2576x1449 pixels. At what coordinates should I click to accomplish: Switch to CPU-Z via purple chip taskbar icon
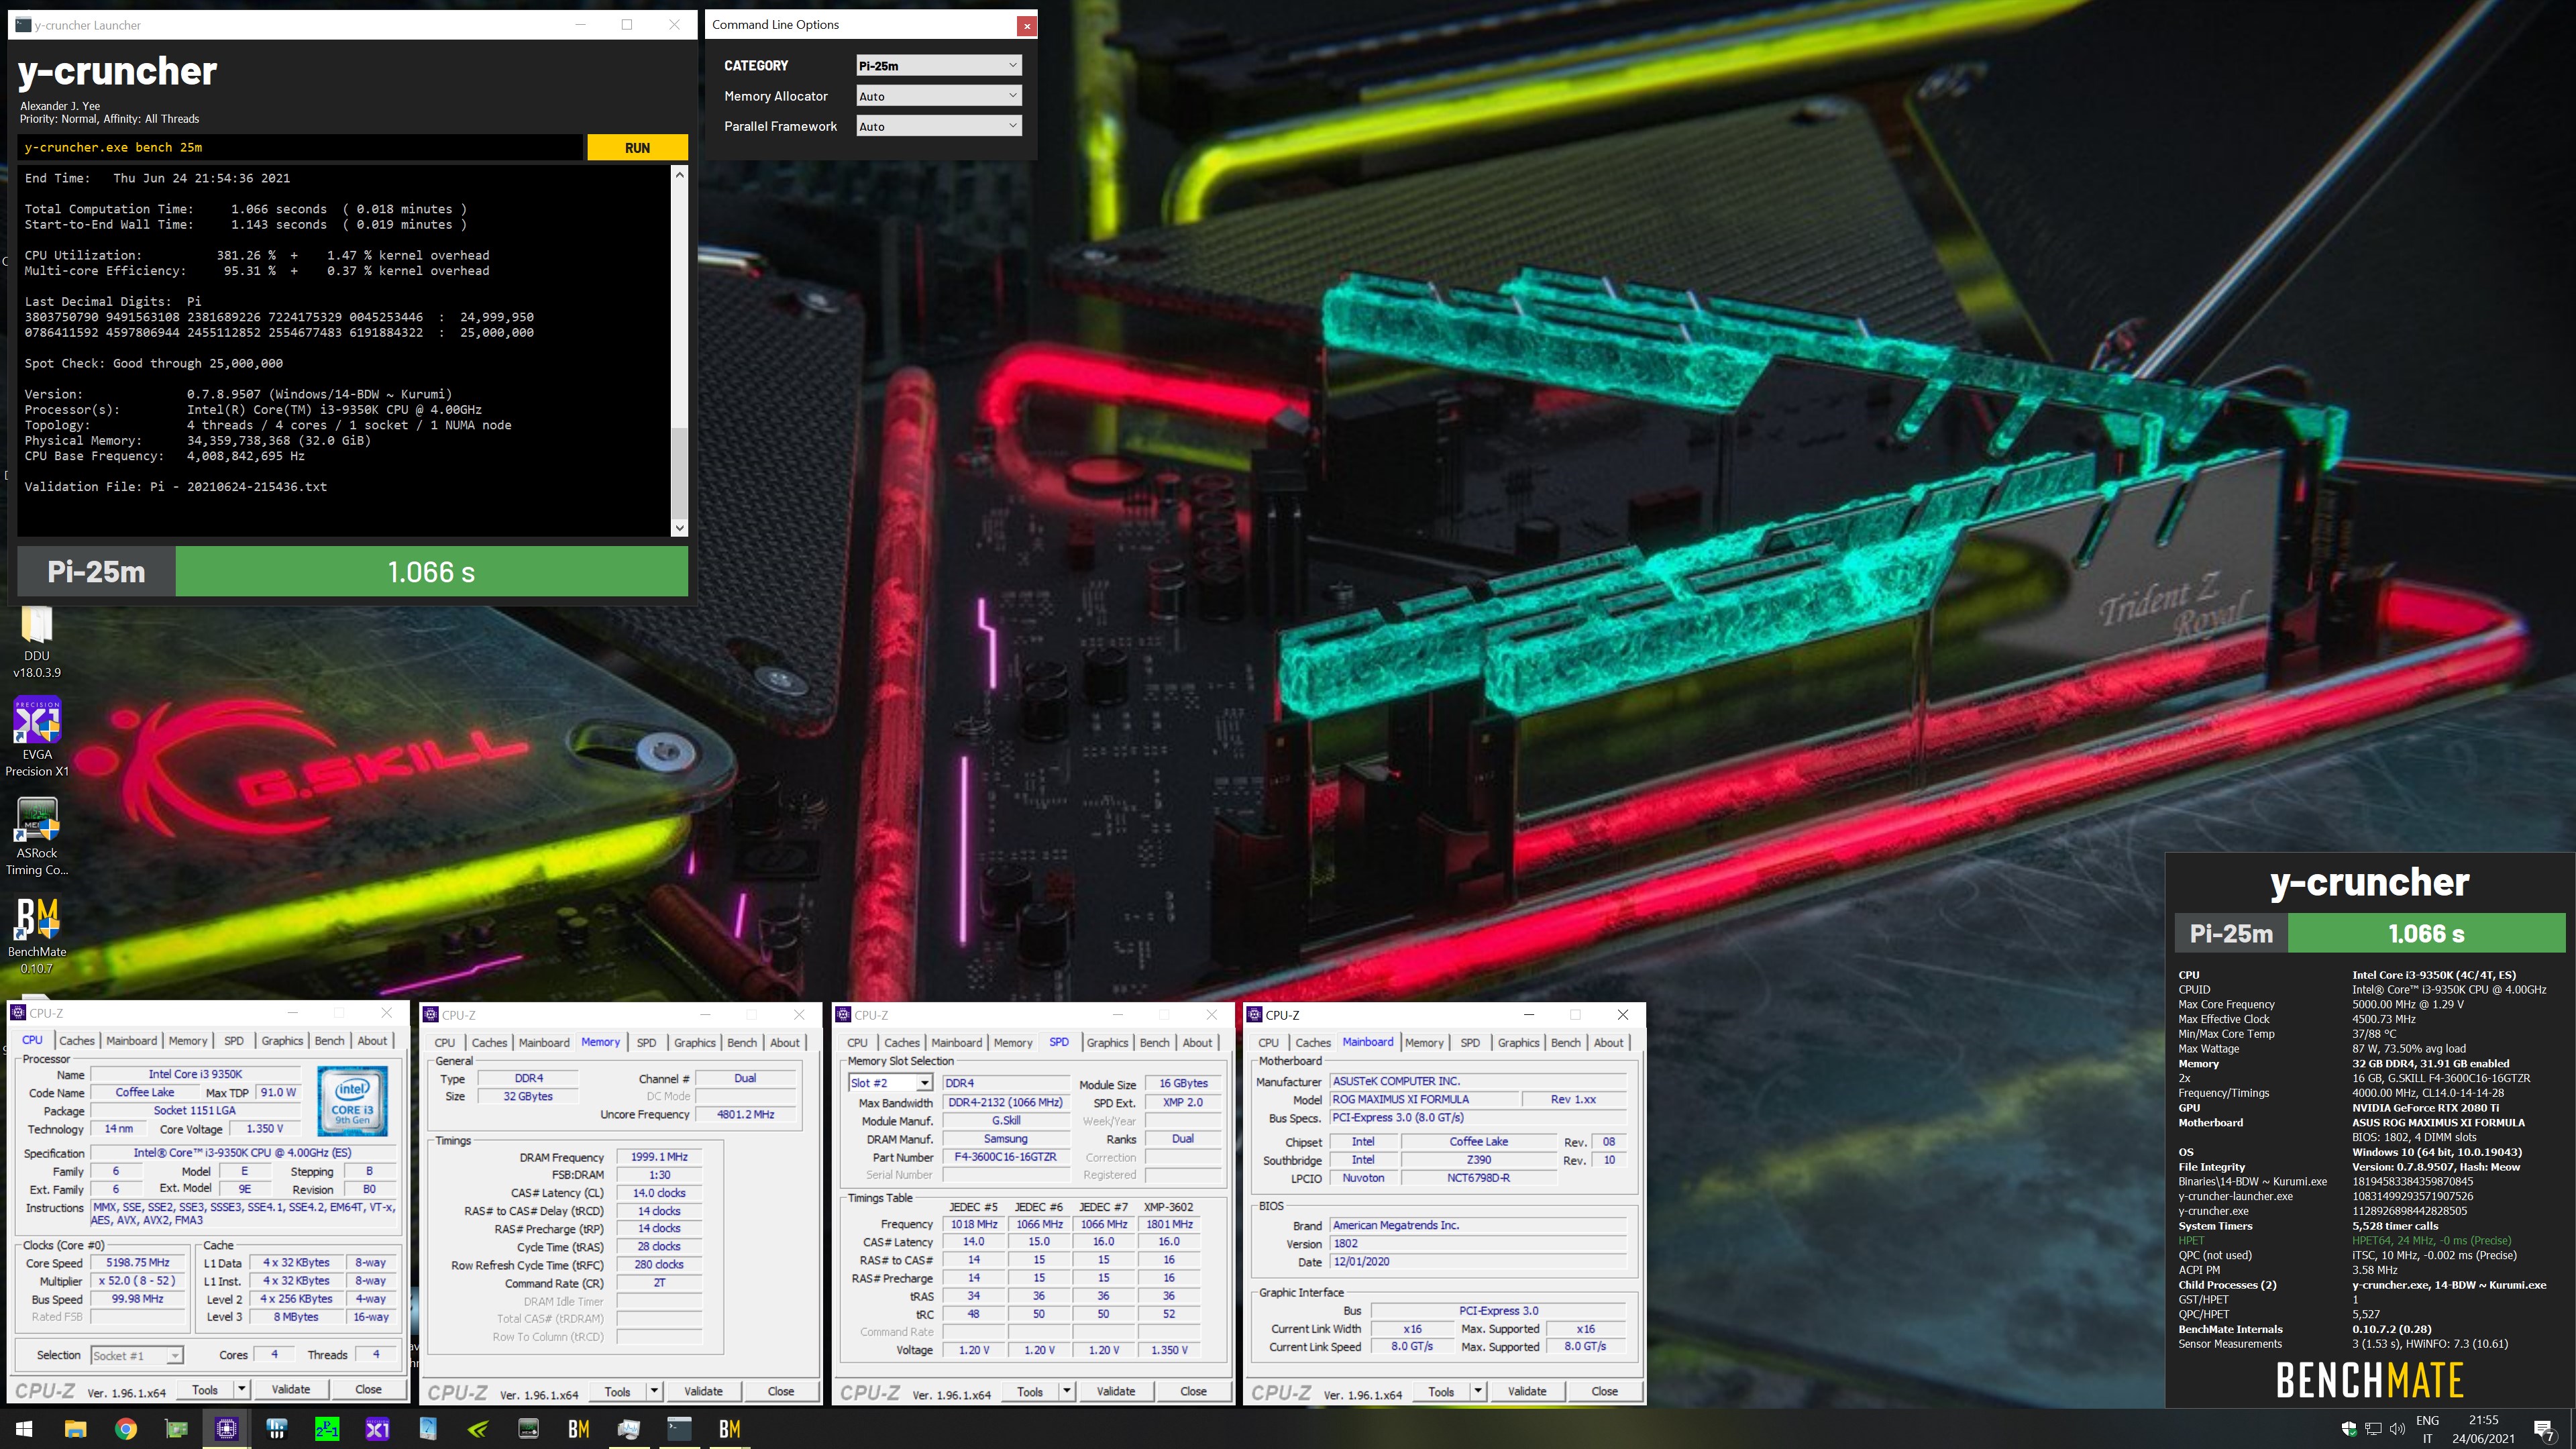pos(227,1429)
